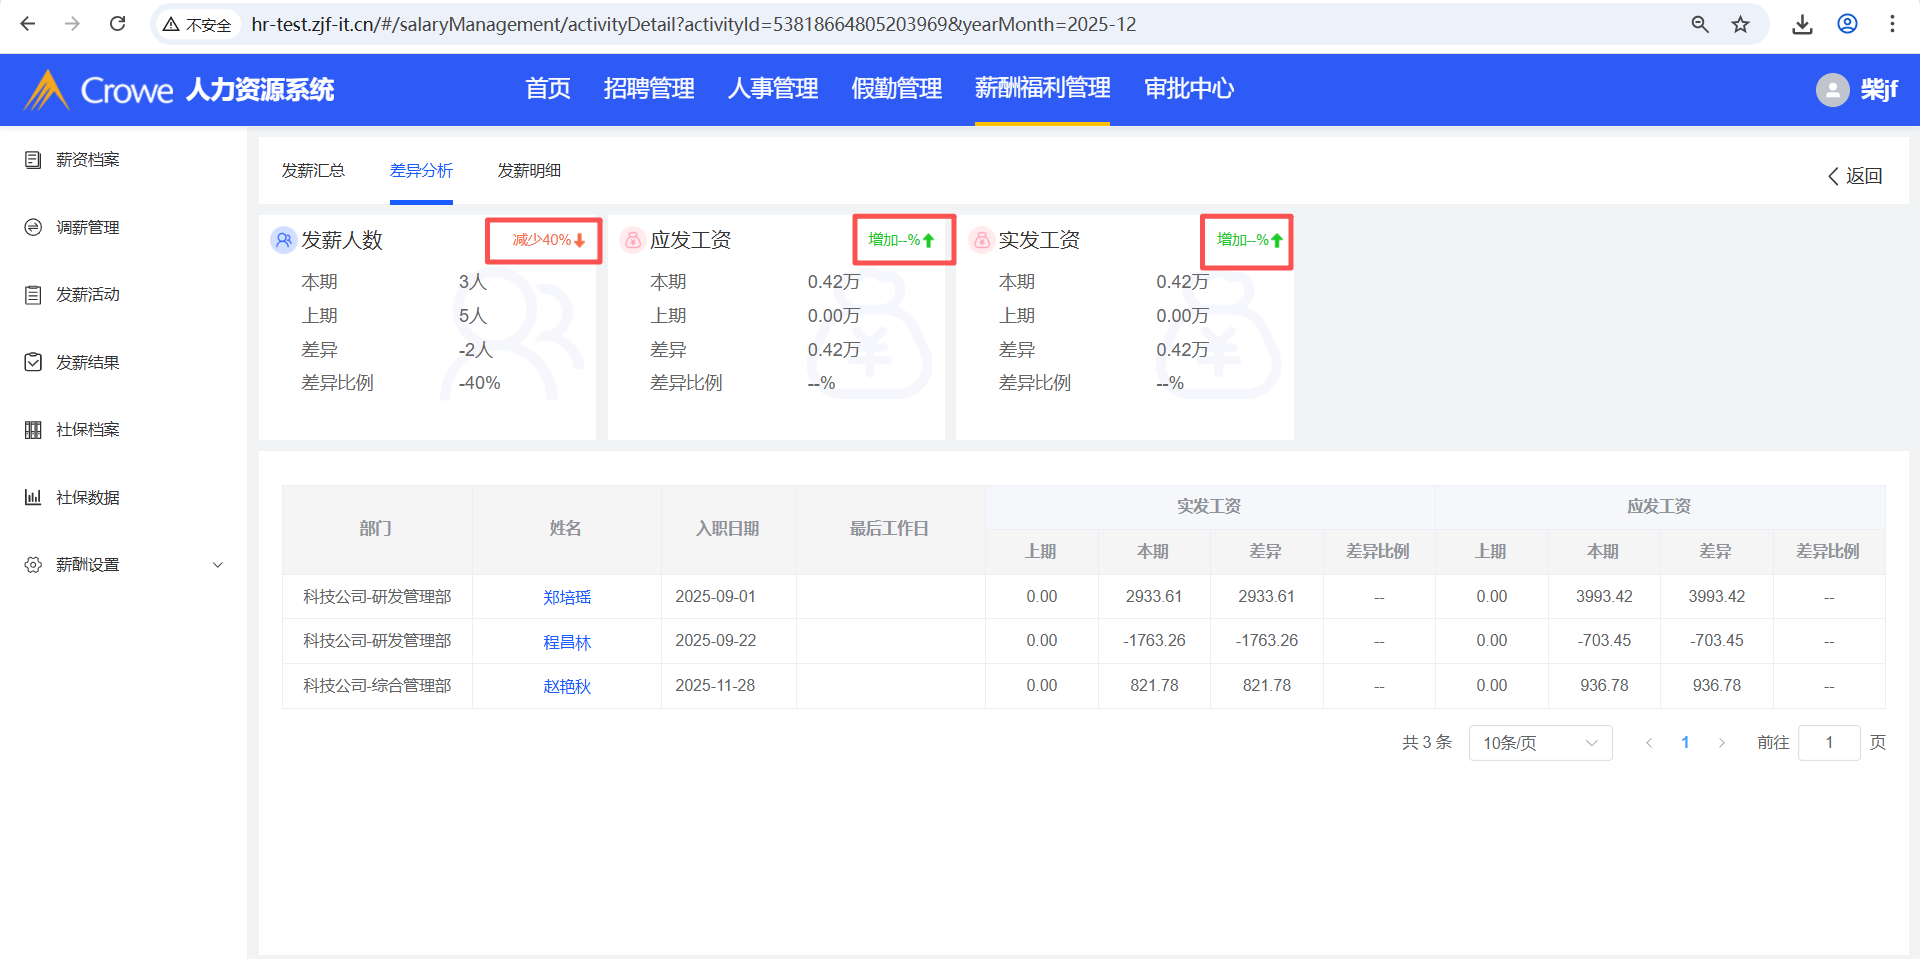
Task: Expand the 薪酬设置 sidebar menu
Action: coord(218,565)
